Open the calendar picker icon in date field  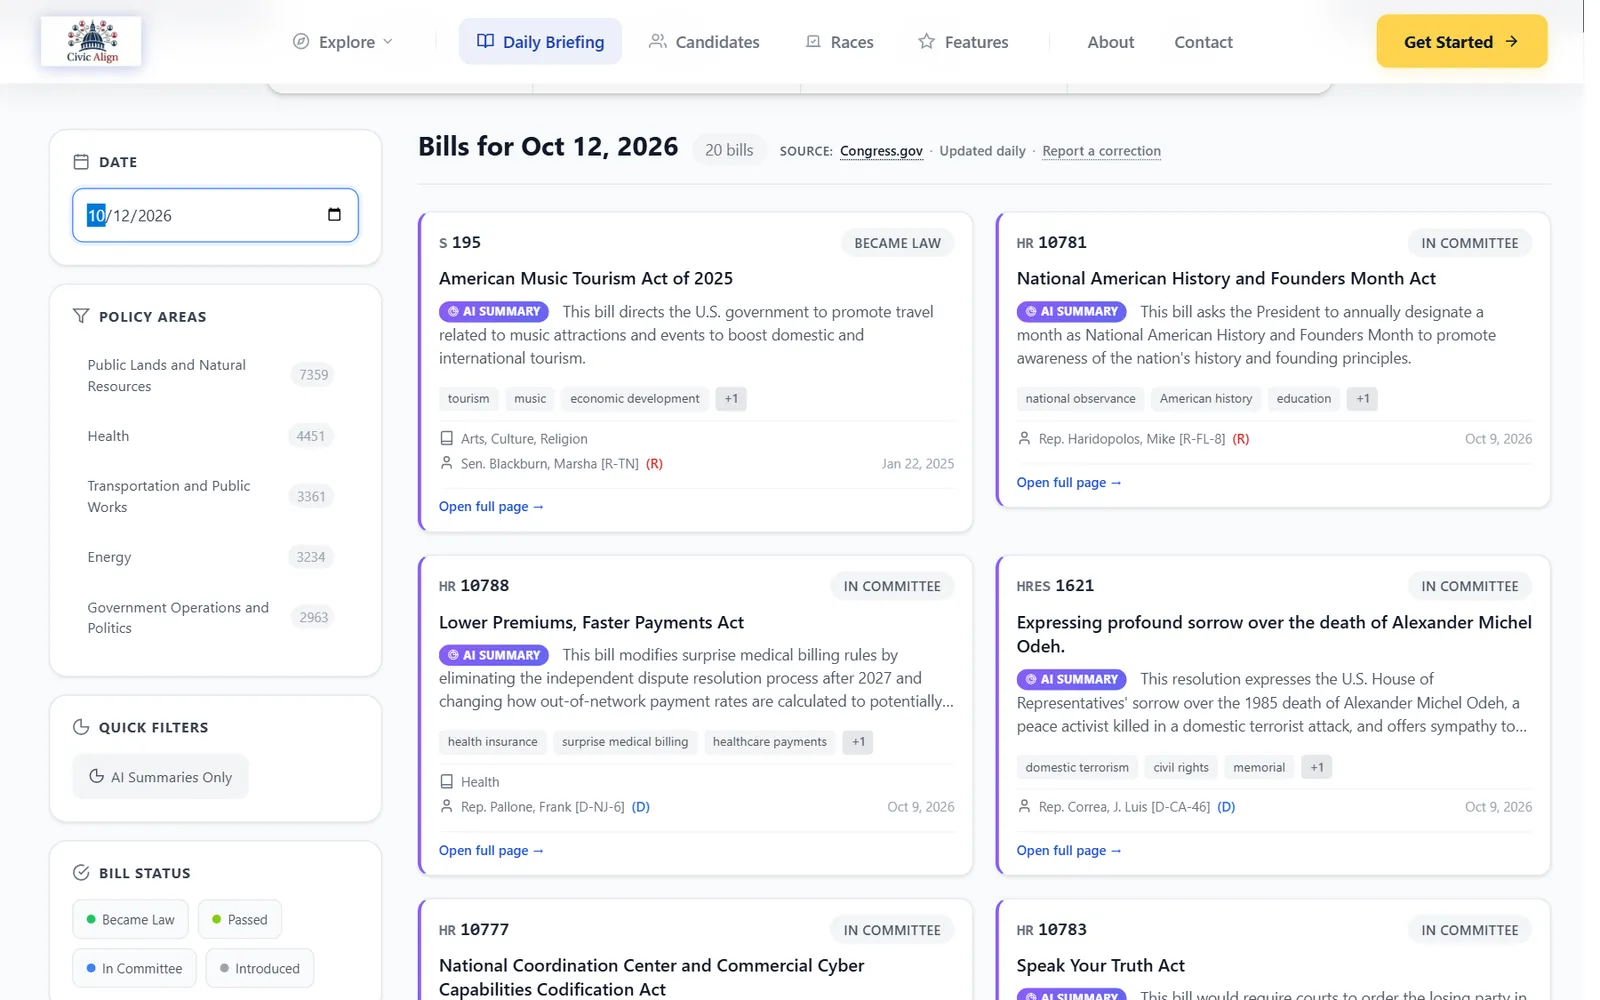pyautogui.click(x=334, y=215)
